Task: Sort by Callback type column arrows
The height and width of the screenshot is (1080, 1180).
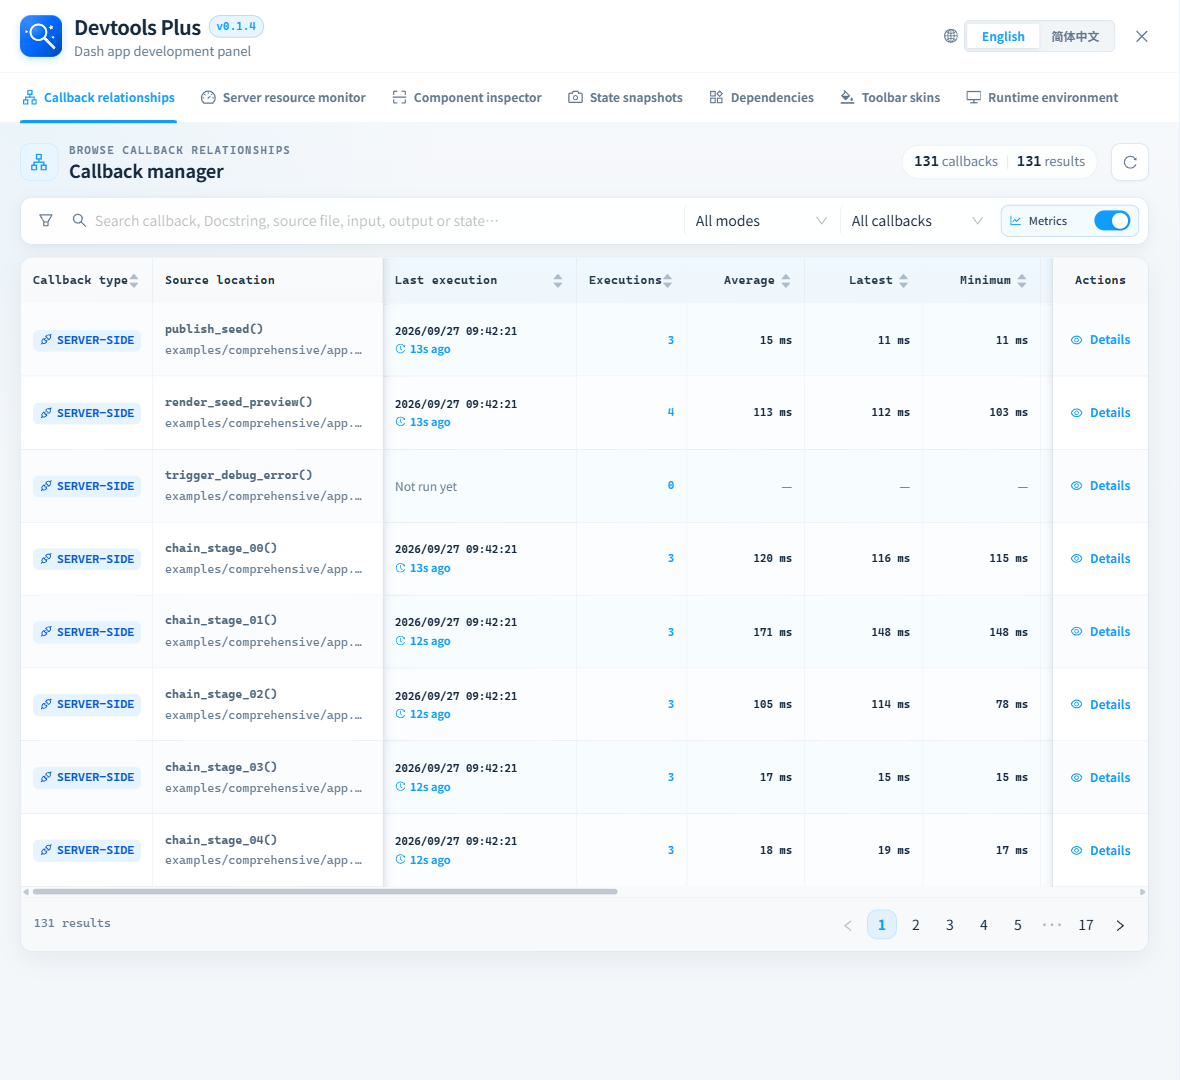Action: pyautogui.click(x=134, y=281)
